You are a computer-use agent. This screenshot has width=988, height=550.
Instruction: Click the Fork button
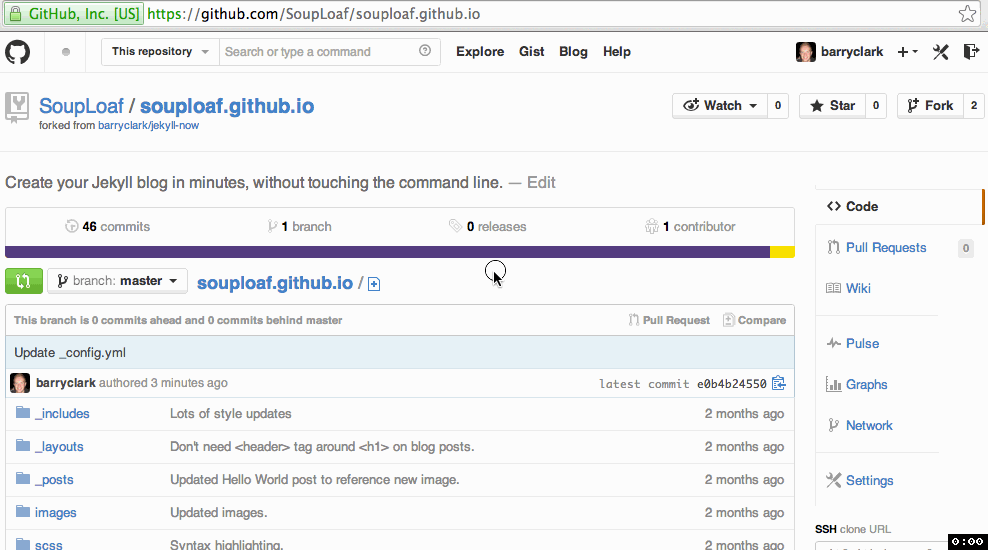[x=929, y=105]
